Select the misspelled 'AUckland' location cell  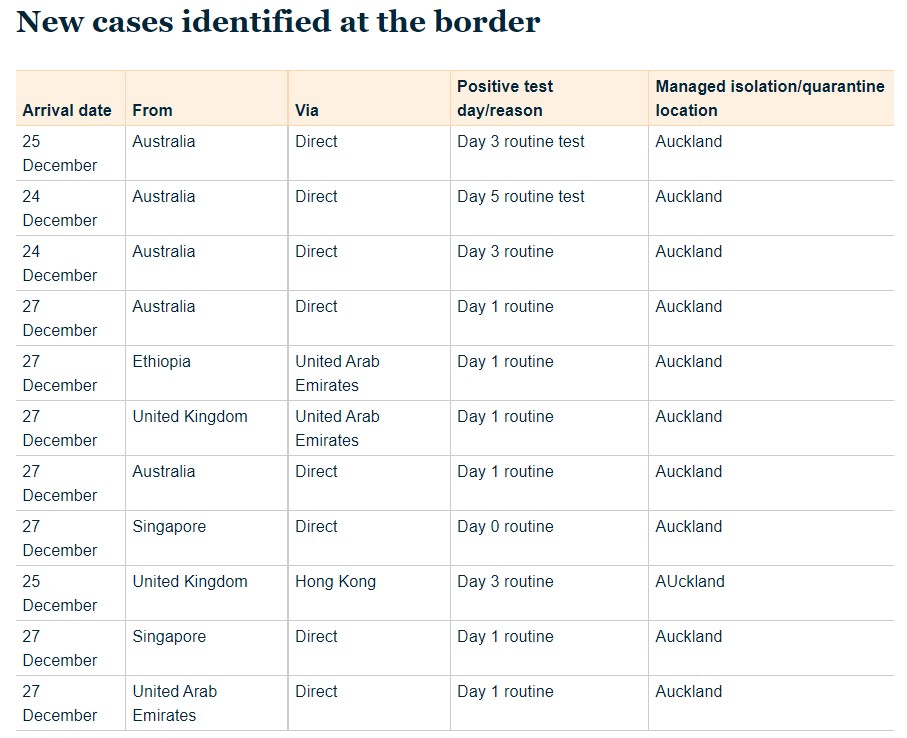[690, 582]
